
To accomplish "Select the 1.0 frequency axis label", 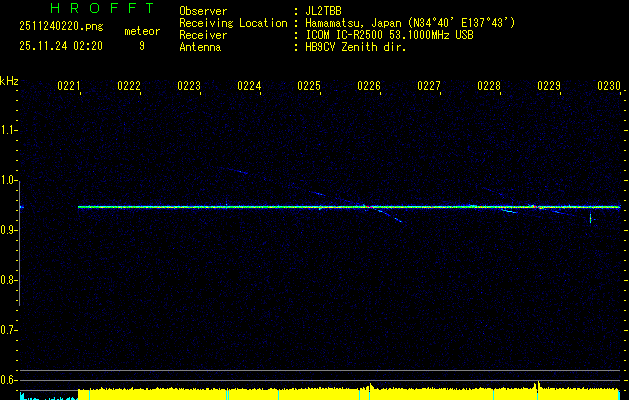I will coord(9,180).
